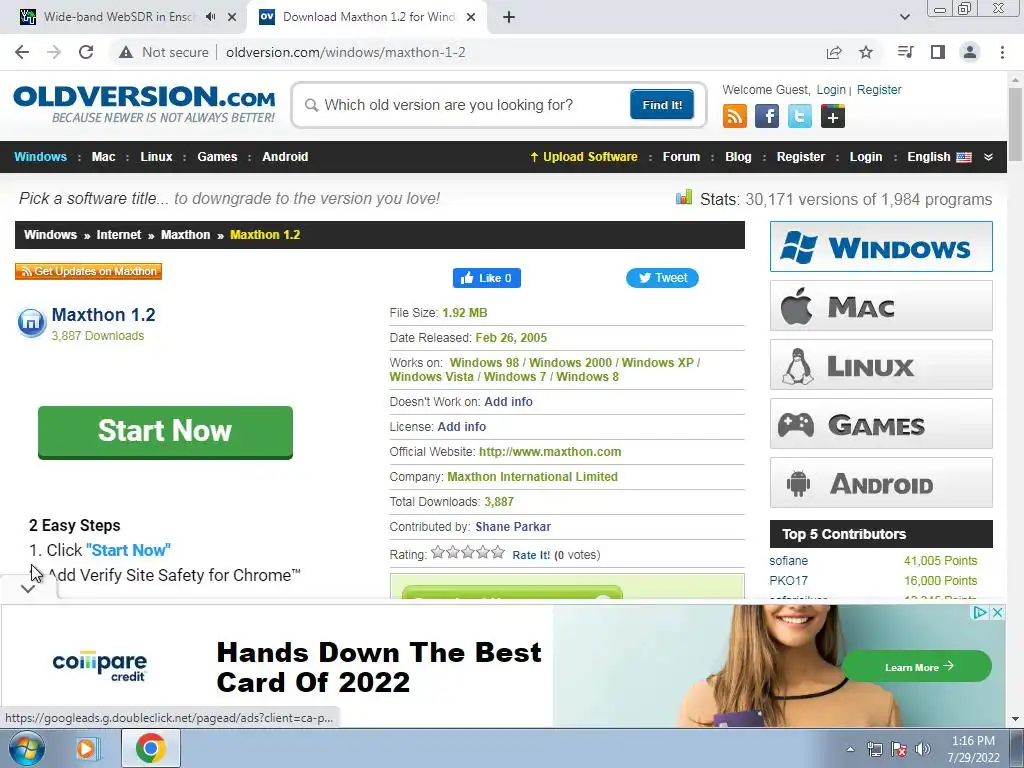Click the share page icon in address bar
This screenshot has height=768, width=1024.
(834, 52)
